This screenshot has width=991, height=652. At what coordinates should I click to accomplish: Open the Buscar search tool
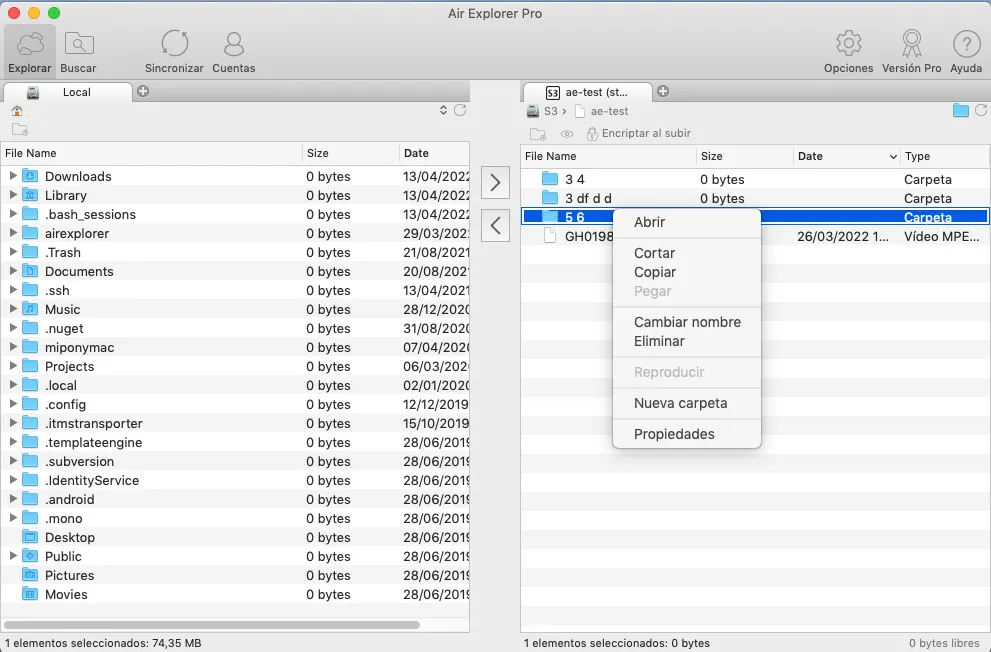tap(78, 52)
